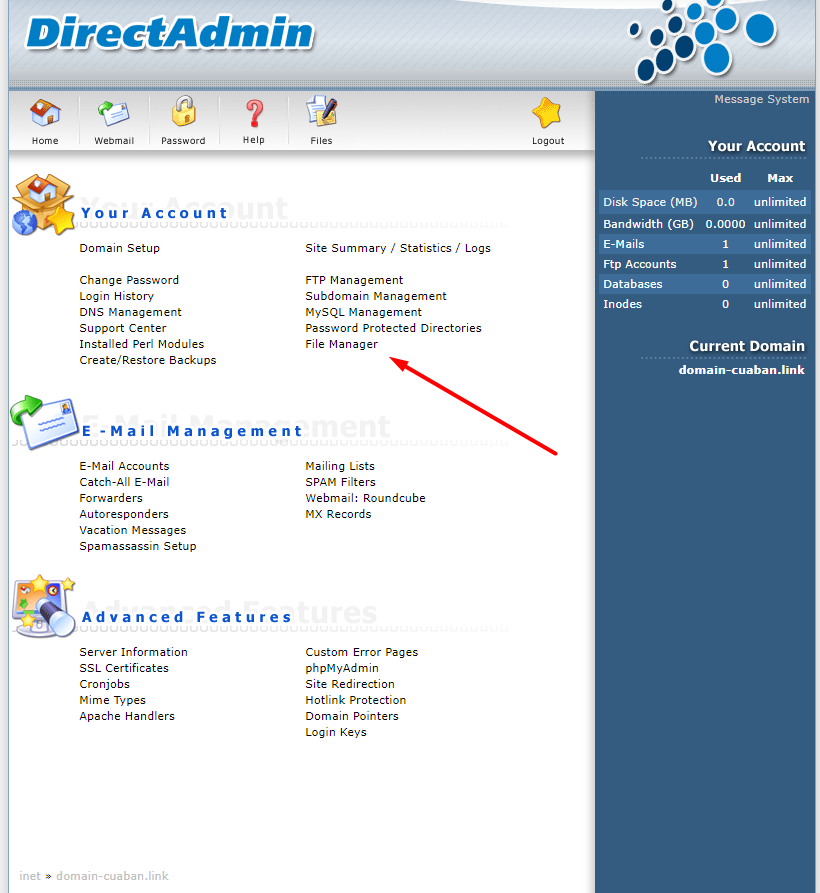The image size is (820, 893).
Task: Click the Advanced Features monitor icon
Action: (44, 606)
